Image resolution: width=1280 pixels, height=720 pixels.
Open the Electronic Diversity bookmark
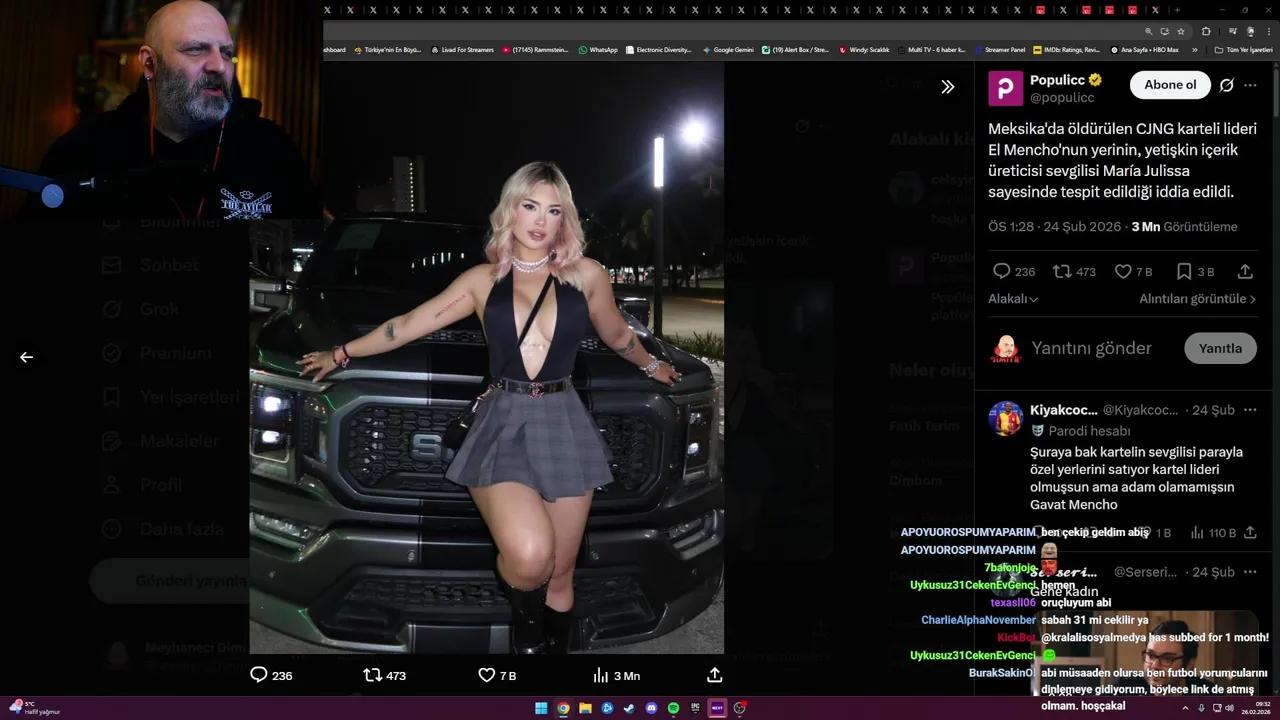(658, 49)
